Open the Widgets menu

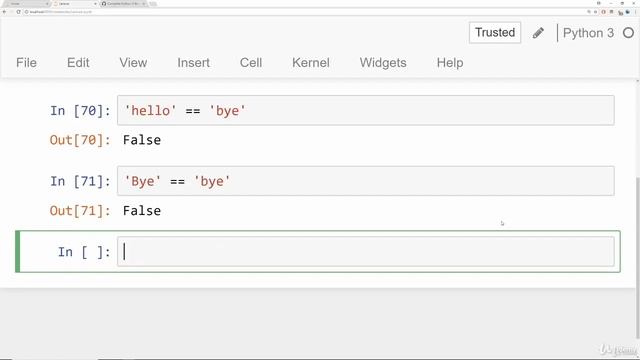pos(383,63)
